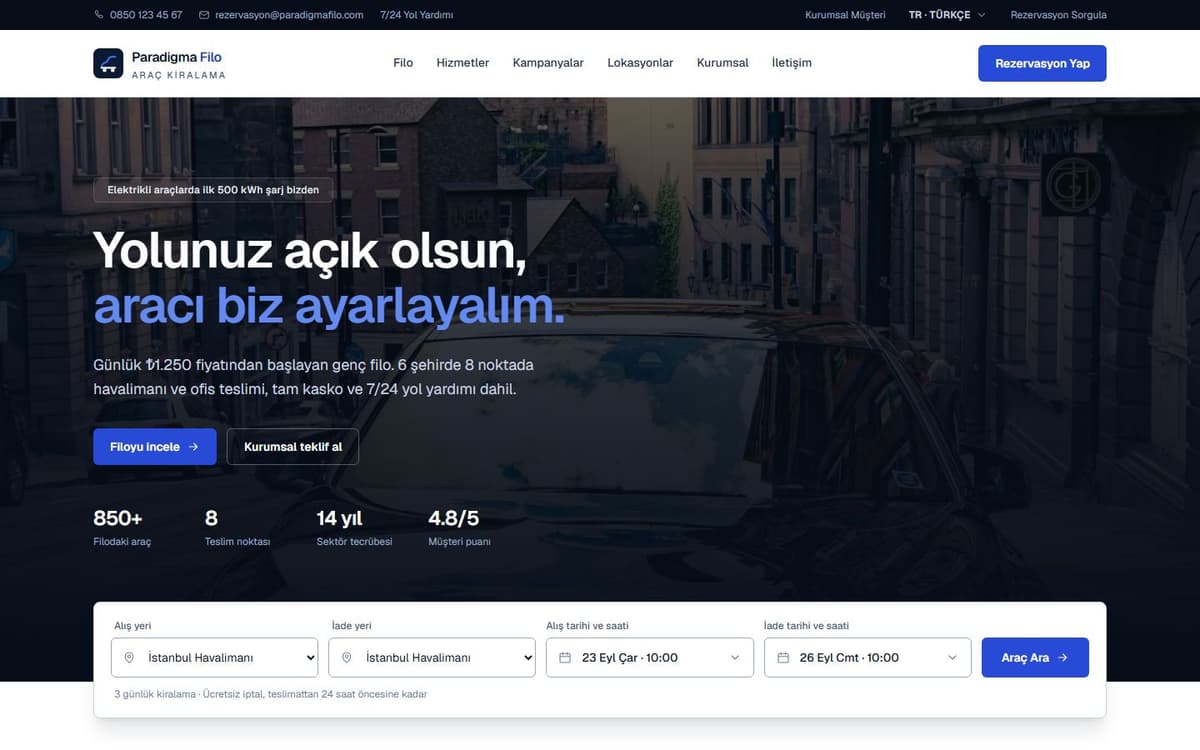Click the electric vehicle 500 kWh promo badge
This screenshot has width=1200, height=750.
click(x=213, y=190)
